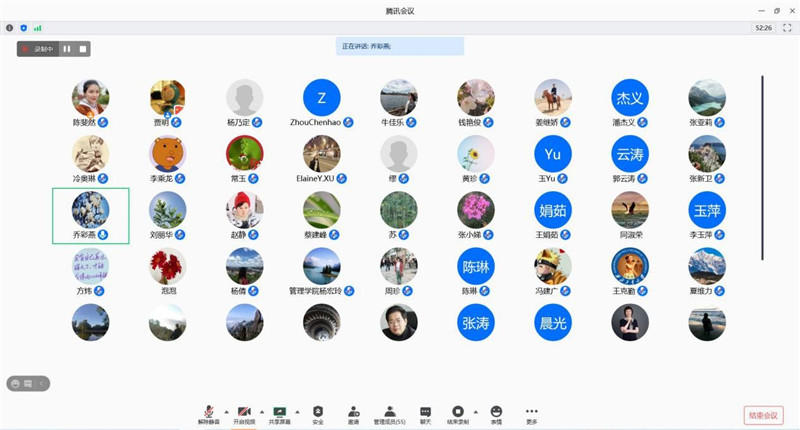800x430 pixels.
Task: Expand share options arrow beside 共享屏幕
Action: tap(297, 411)
